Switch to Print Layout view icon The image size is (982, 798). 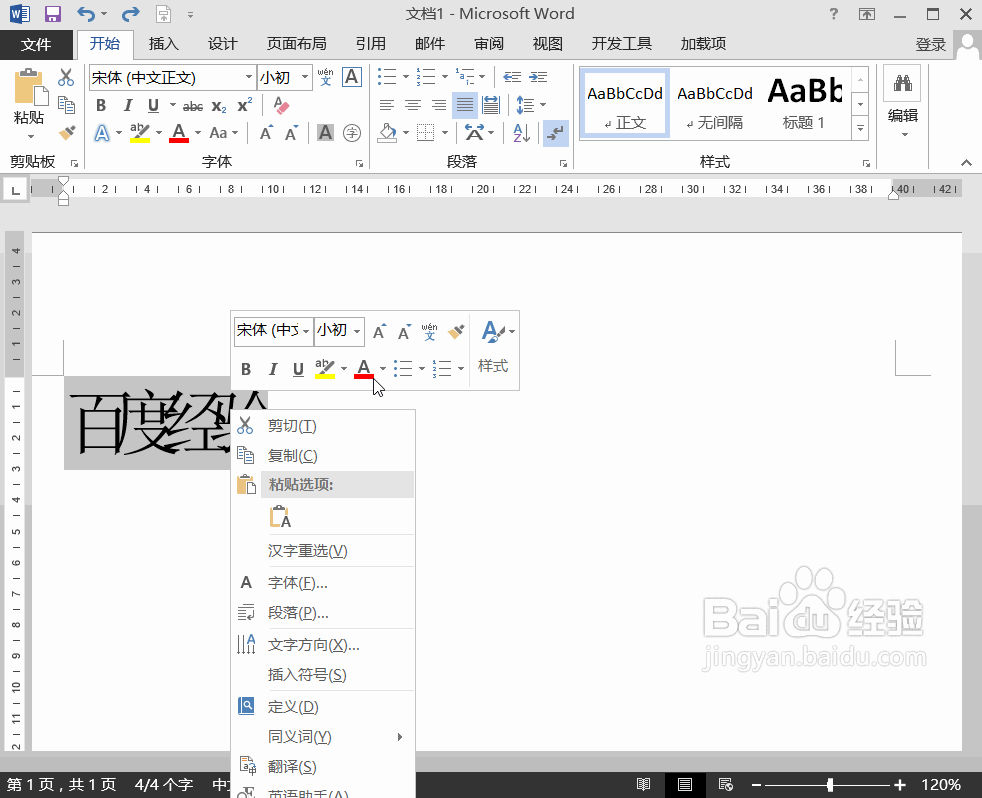pos(685,784)
